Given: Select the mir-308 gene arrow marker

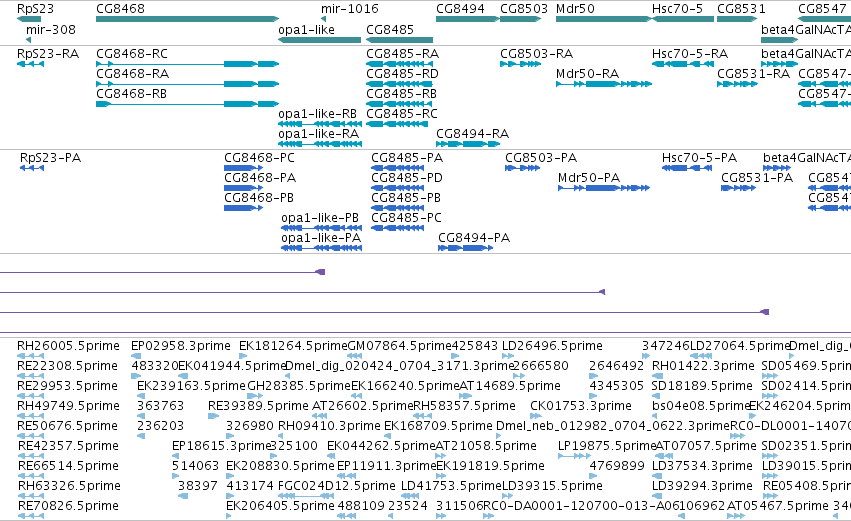Looking at the screenshot, I should point(28,40).
